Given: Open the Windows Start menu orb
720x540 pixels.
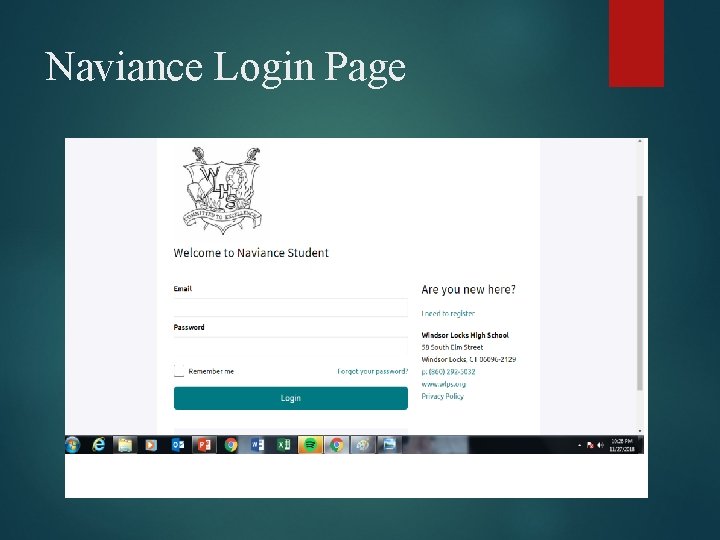Looking at the screenshot, I should (x=73, y=444).
